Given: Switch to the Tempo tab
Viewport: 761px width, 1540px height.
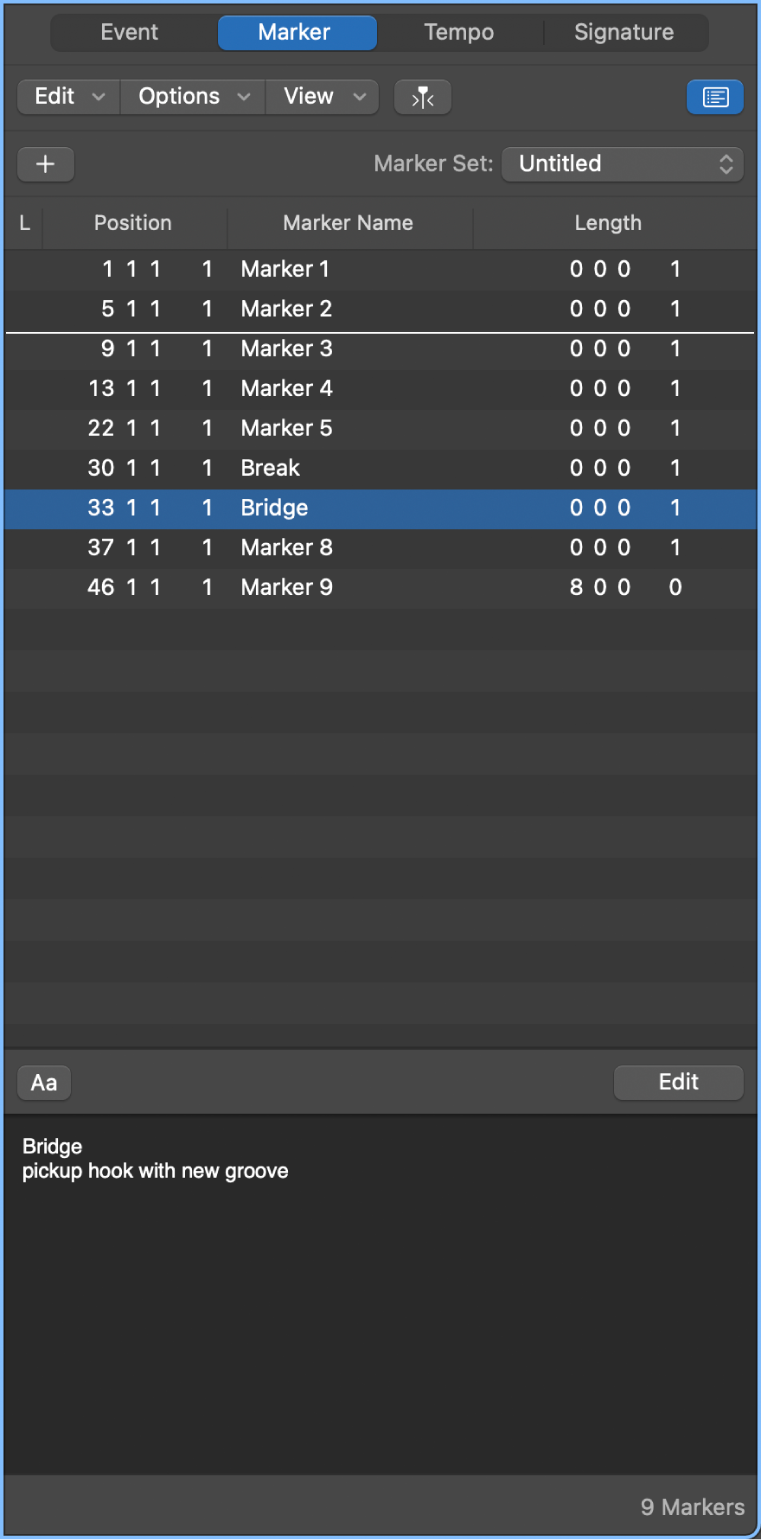Looking at the screenshot, I should click(459, 32).
